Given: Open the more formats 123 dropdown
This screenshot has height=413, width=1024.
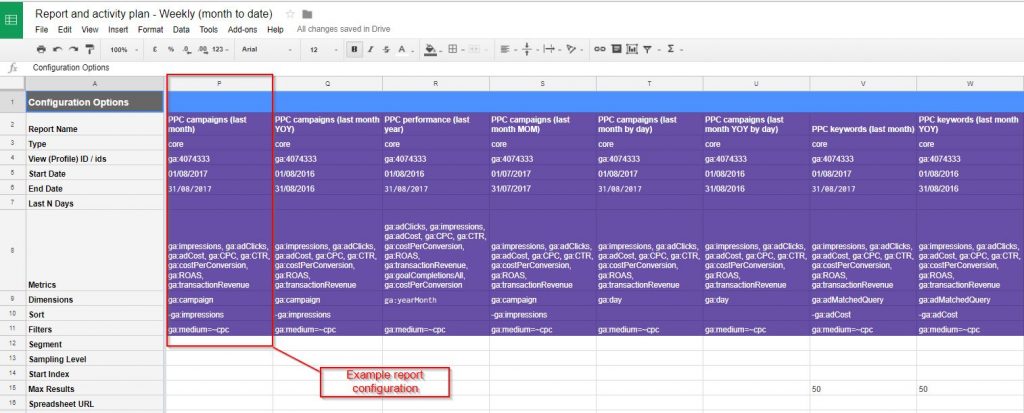Looking at the screenshot, I should point(222,50).
